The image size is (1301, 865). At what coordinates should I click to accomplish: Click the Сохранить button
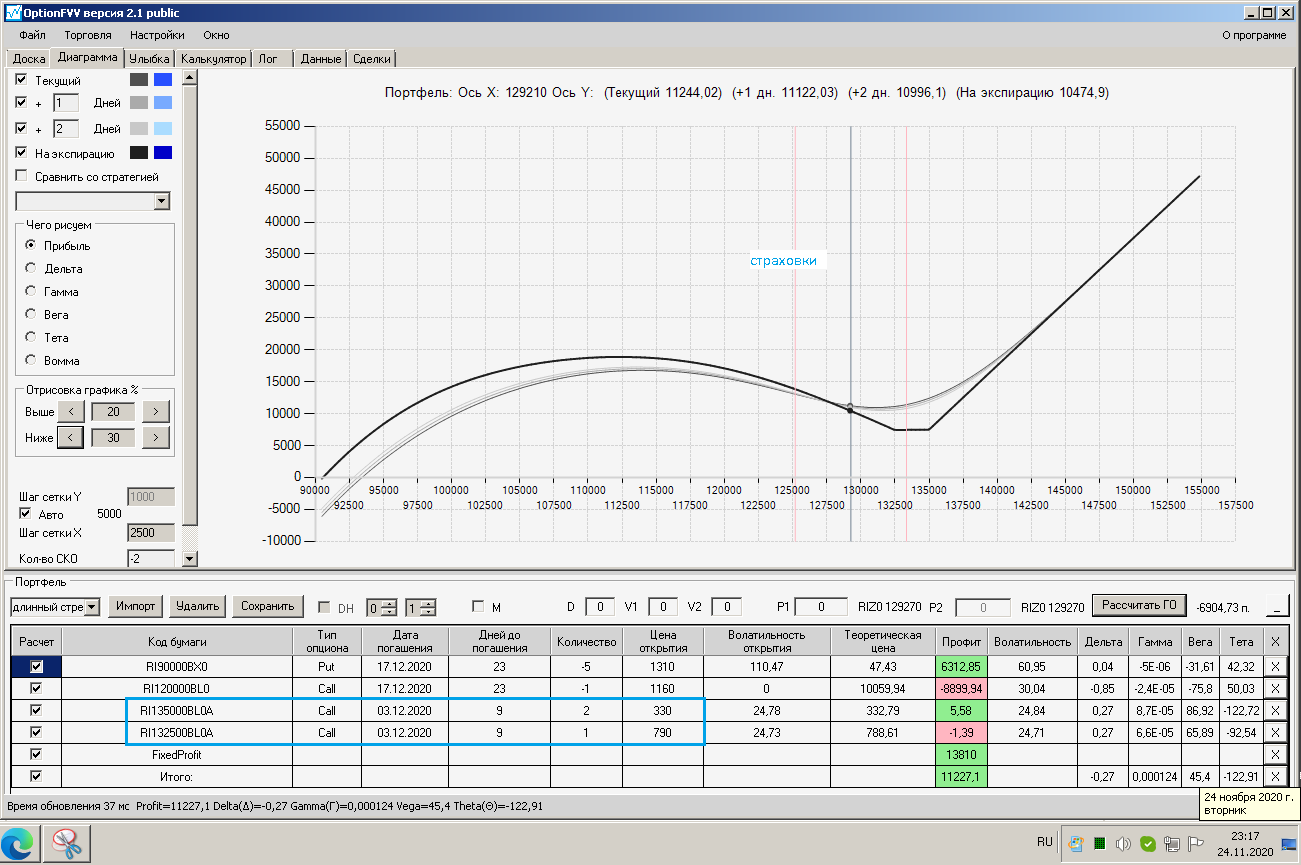(x=267, y=606)
